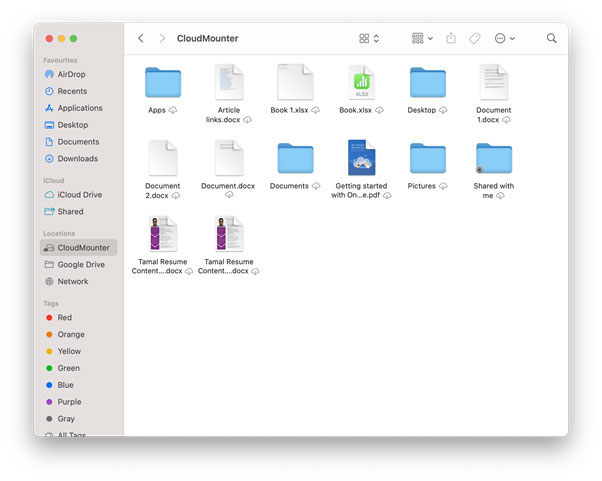Select the Article links.docx document
Image resolution: width=602 pixels, height=481 pixels.
point(228,84)
